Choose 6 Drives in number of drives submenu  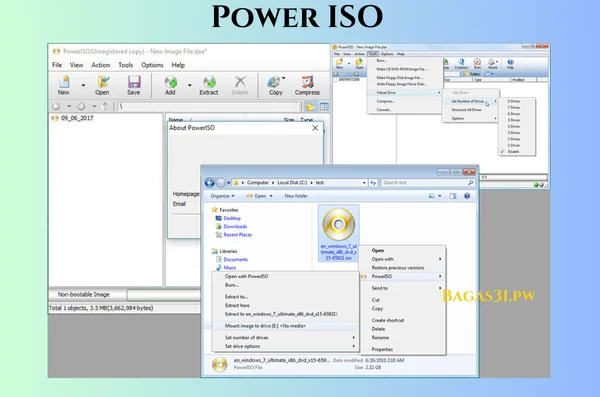click(514, 114)
